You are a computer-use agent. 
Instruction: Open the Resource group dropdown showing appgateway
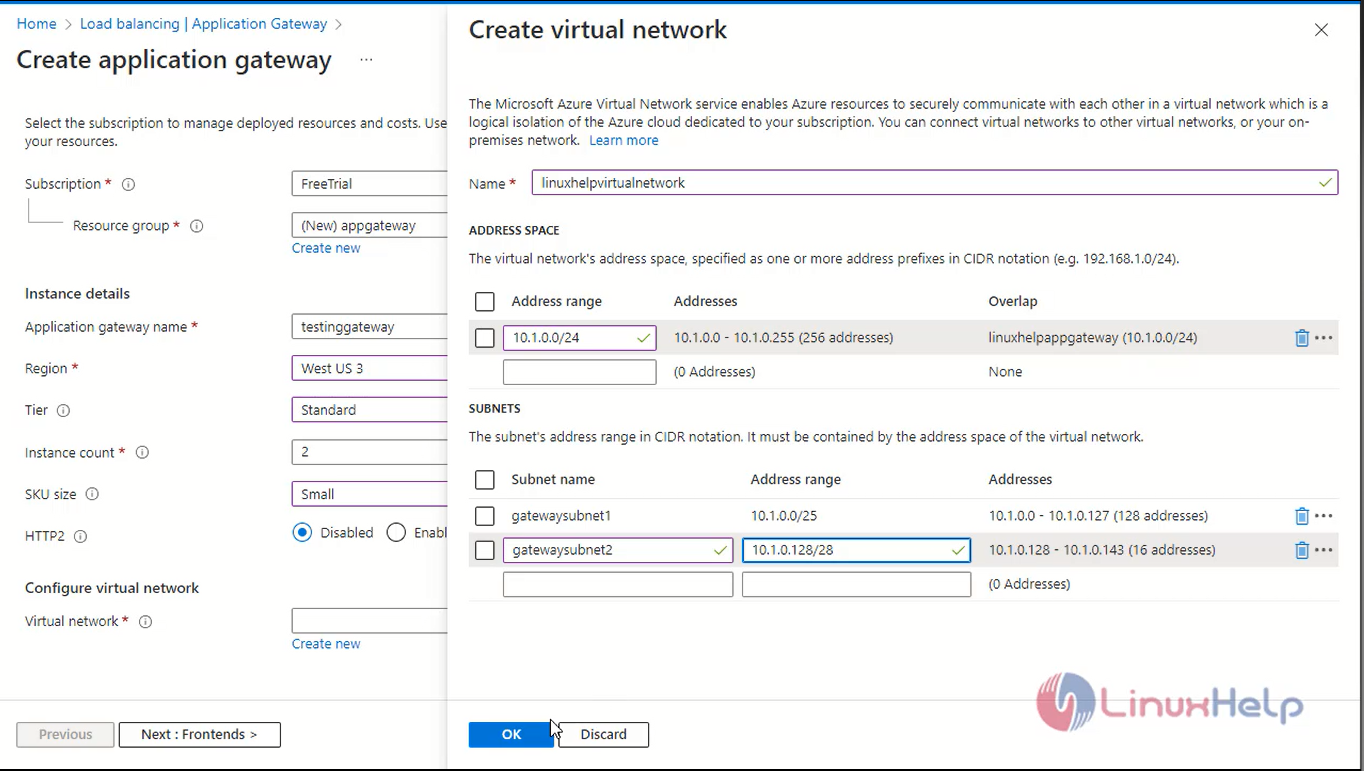(x=369, y=225)
